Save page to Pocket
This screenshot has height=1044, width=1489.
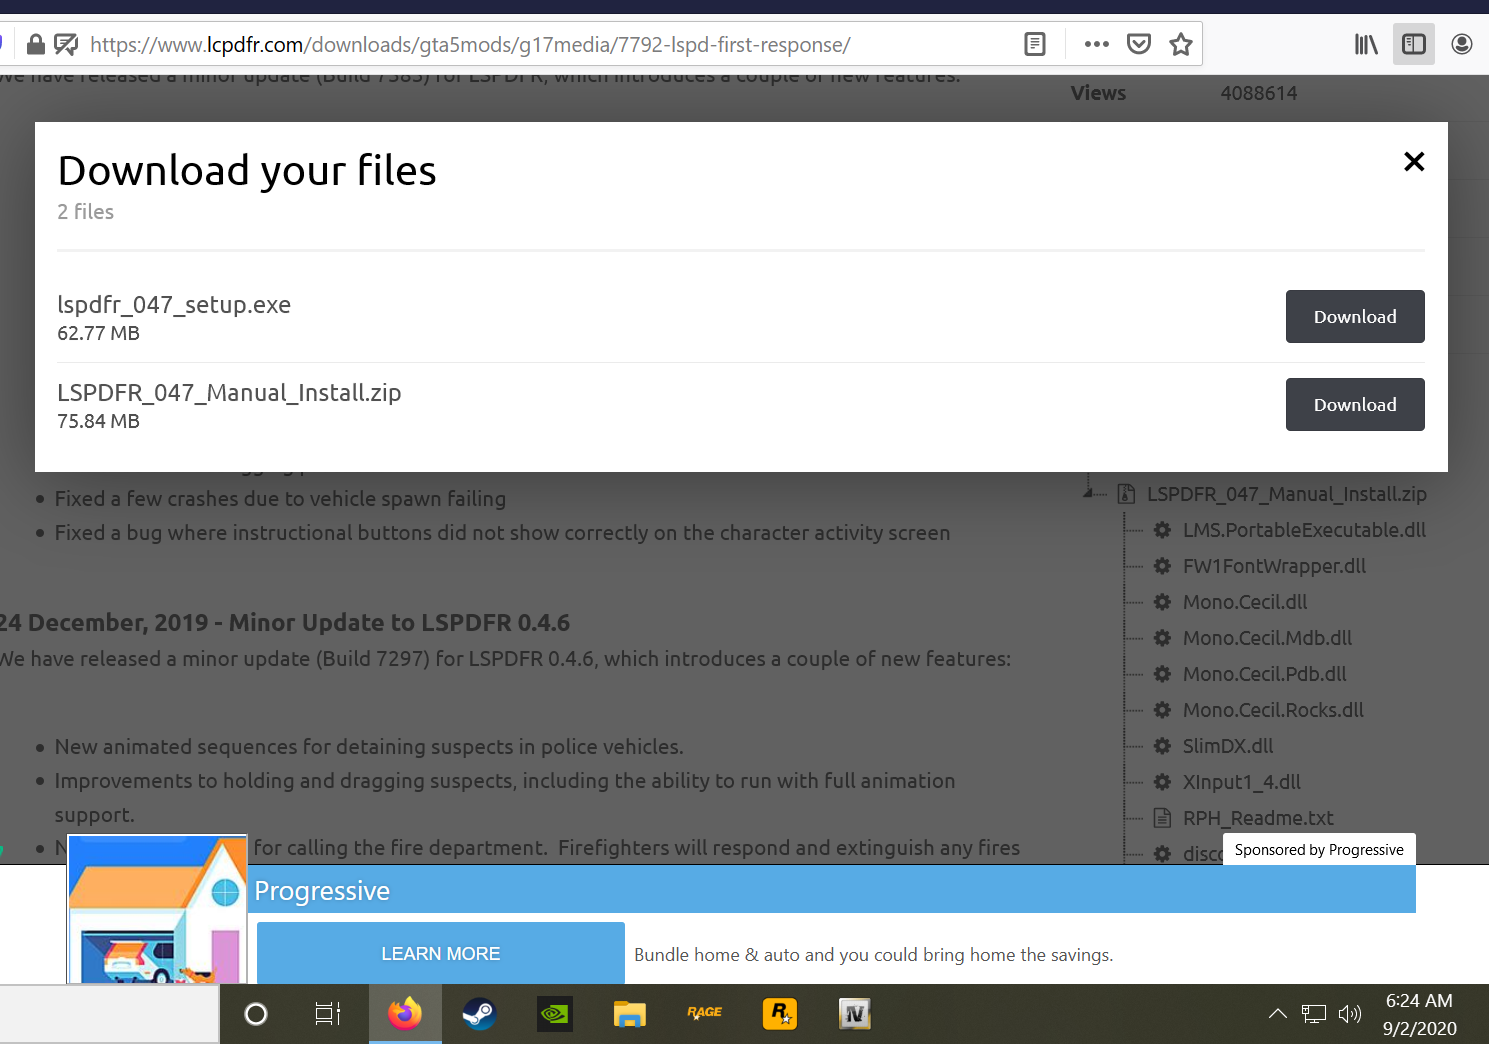(x=1139, y=44)
